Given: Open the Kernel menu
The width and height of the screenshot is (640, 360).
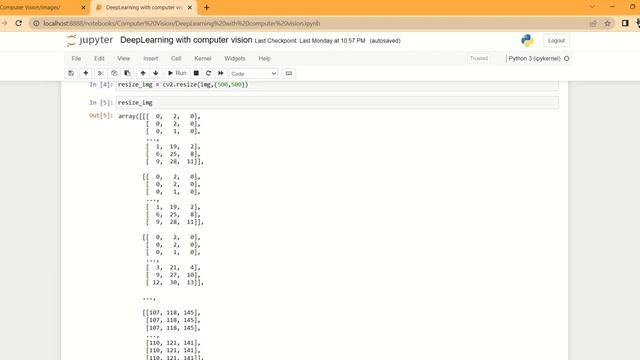Looking at the screenshot, I should coord(203,58).
